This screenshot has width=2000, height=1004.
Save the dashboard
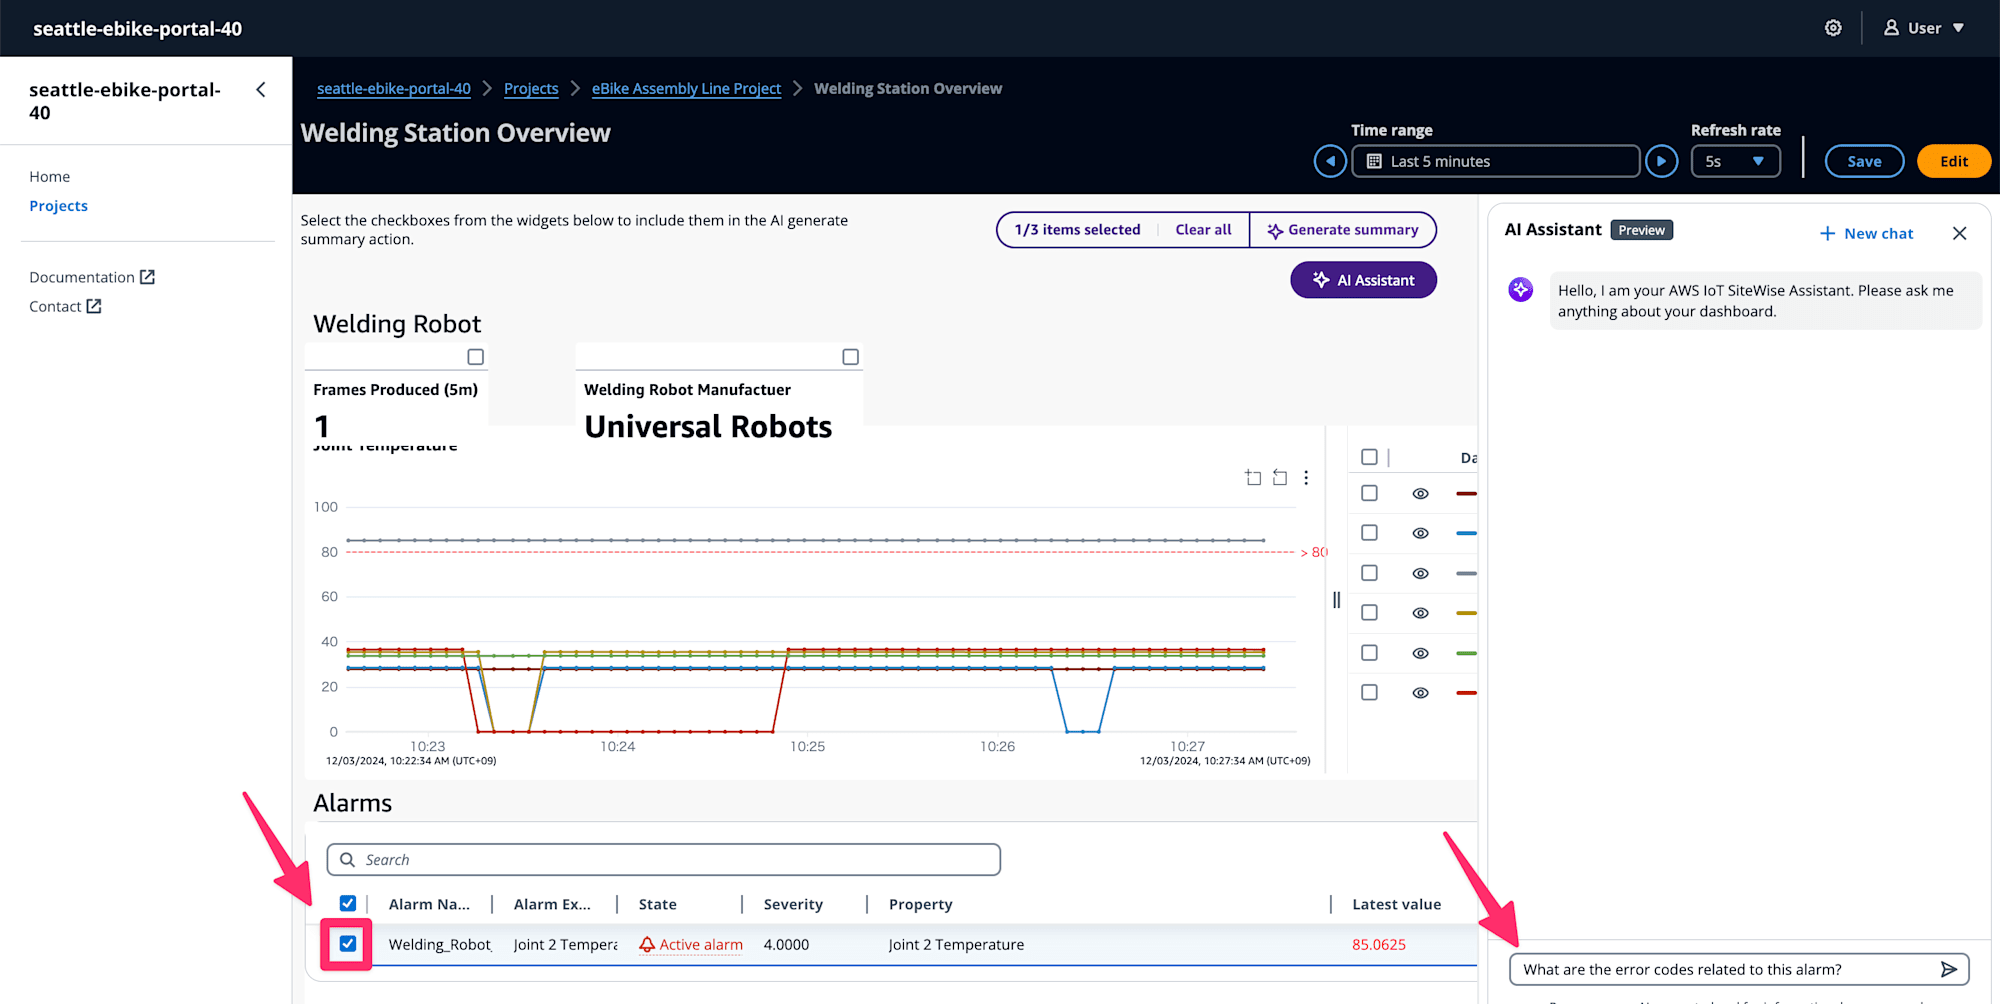click(x=1864, y=161)
